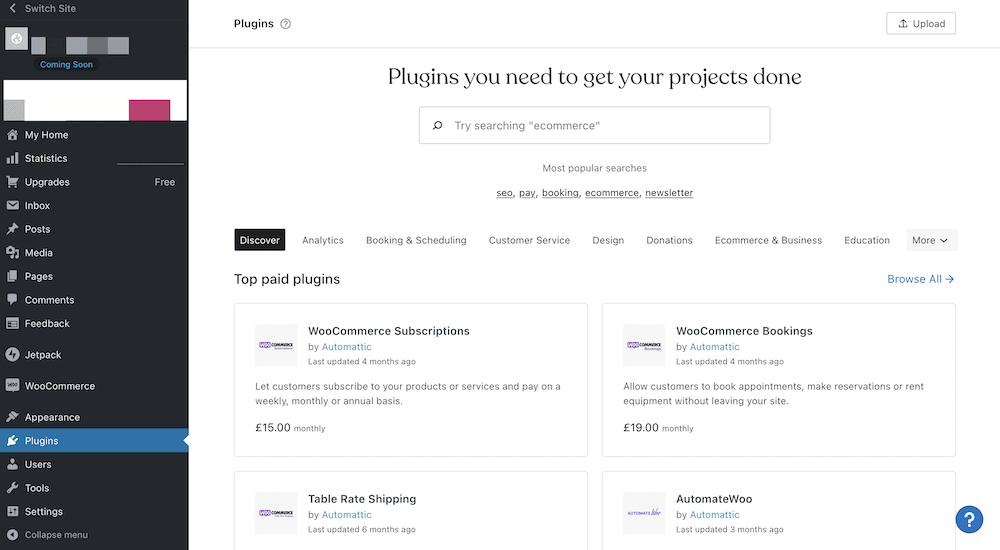This screenshot has height=550, width=1000.
Task: Click the £19.00 monthly price text
Action: [x=658, y=427]
